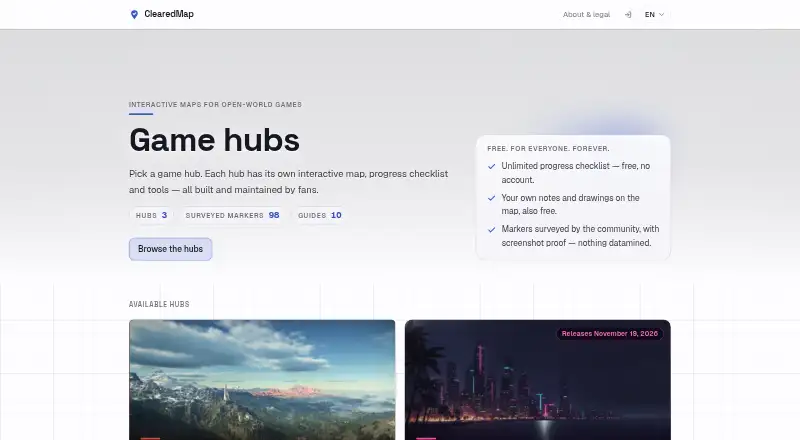Click the Game hubs heading

pyautogui.click(x=214, y=140)
